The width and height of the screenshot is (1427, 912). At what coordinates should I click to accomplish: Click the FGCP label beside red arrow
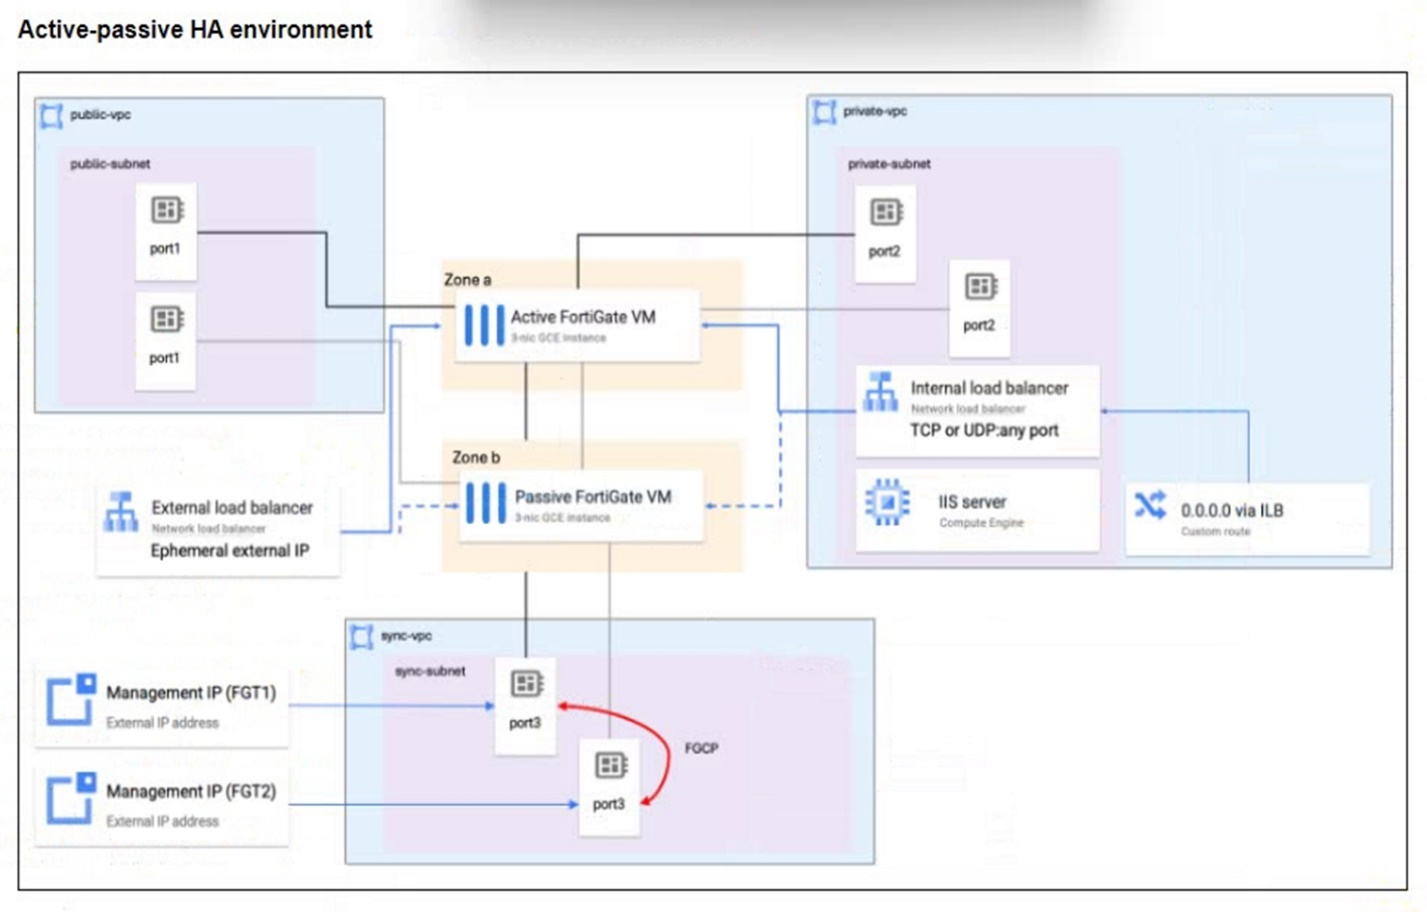tap(701, 748)
